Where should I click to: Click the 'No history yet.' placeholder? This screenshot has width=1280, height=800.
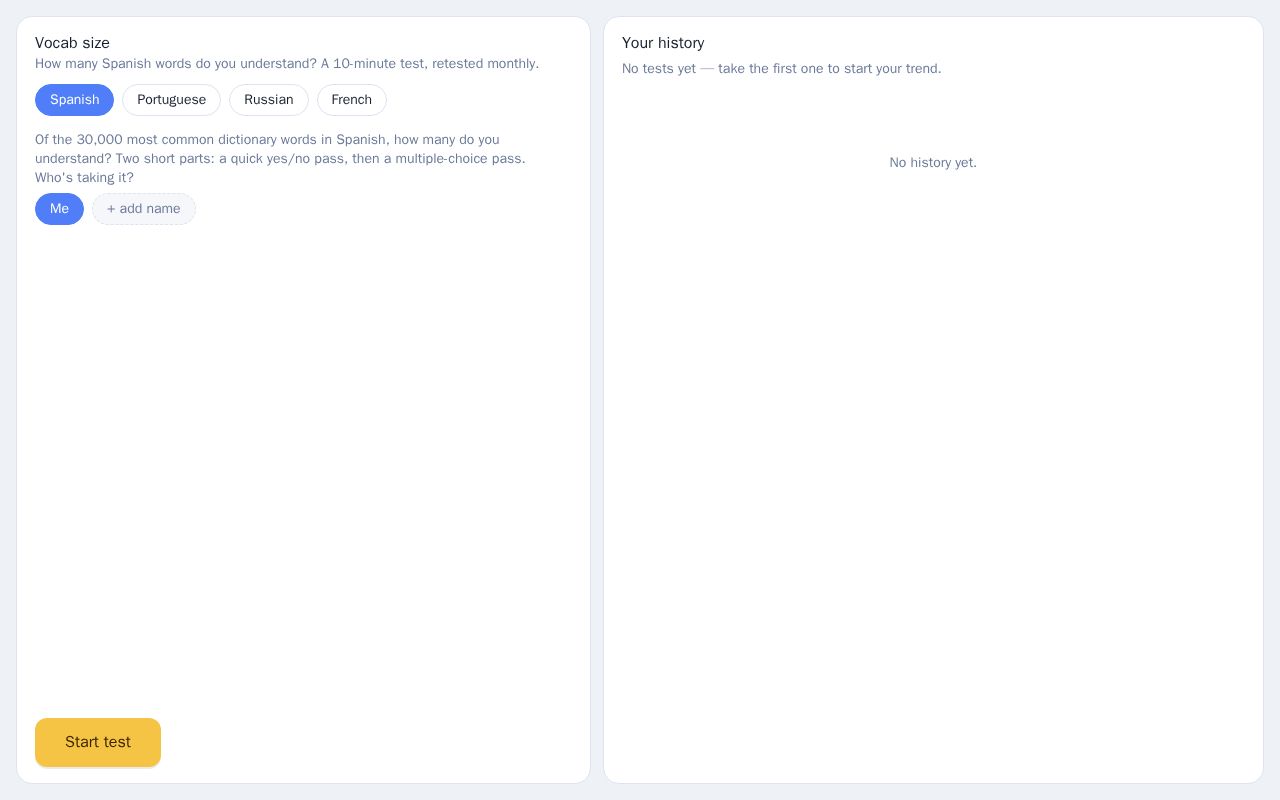pyautogui.click(x=933, y=163)
